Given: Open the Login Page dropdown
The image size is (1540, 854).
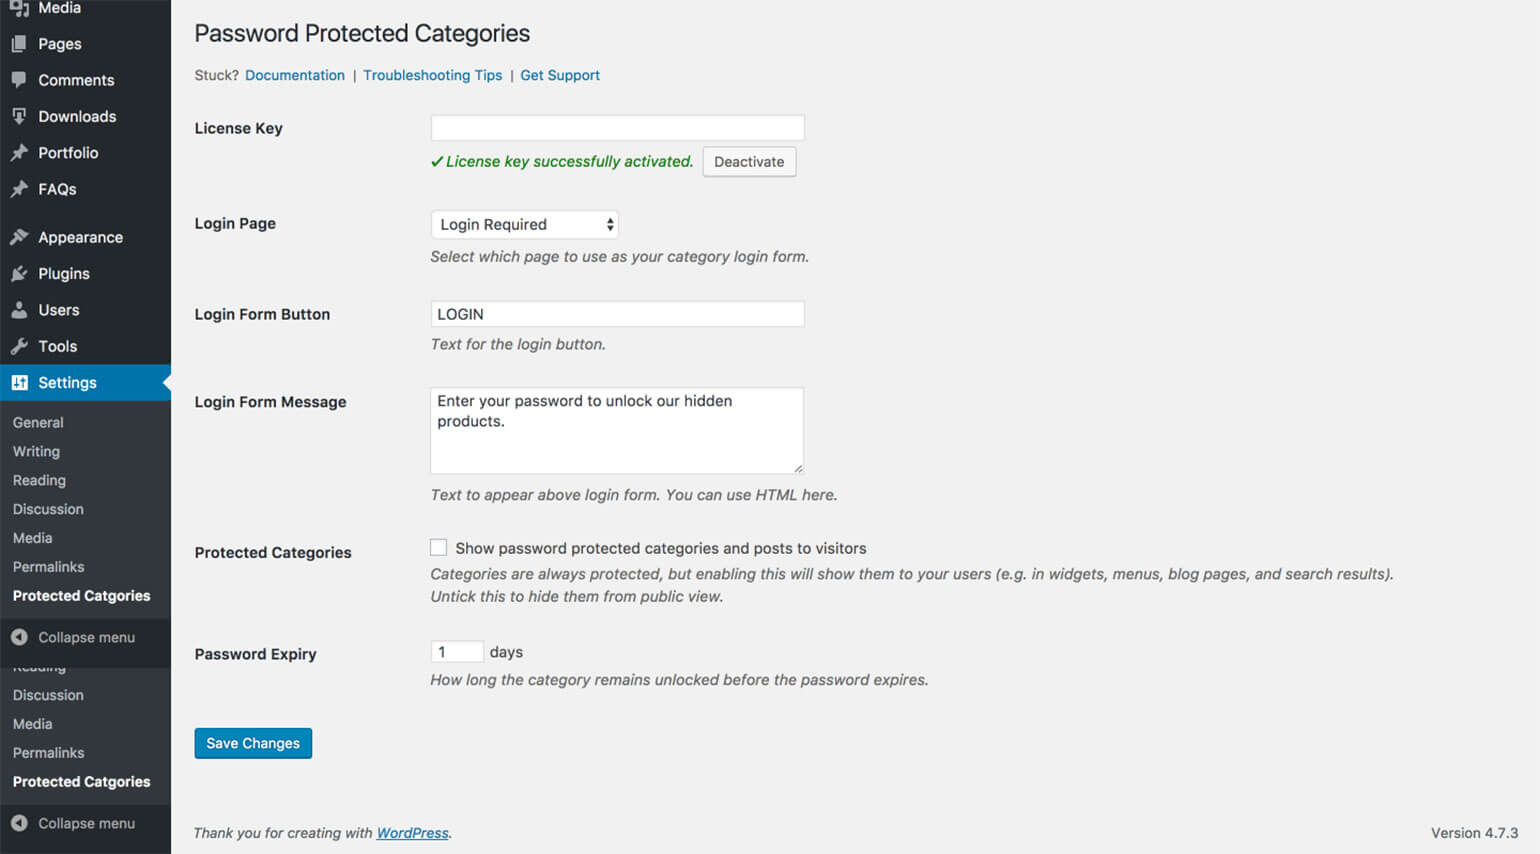Looking at the screenshot, I should (524, 224).
